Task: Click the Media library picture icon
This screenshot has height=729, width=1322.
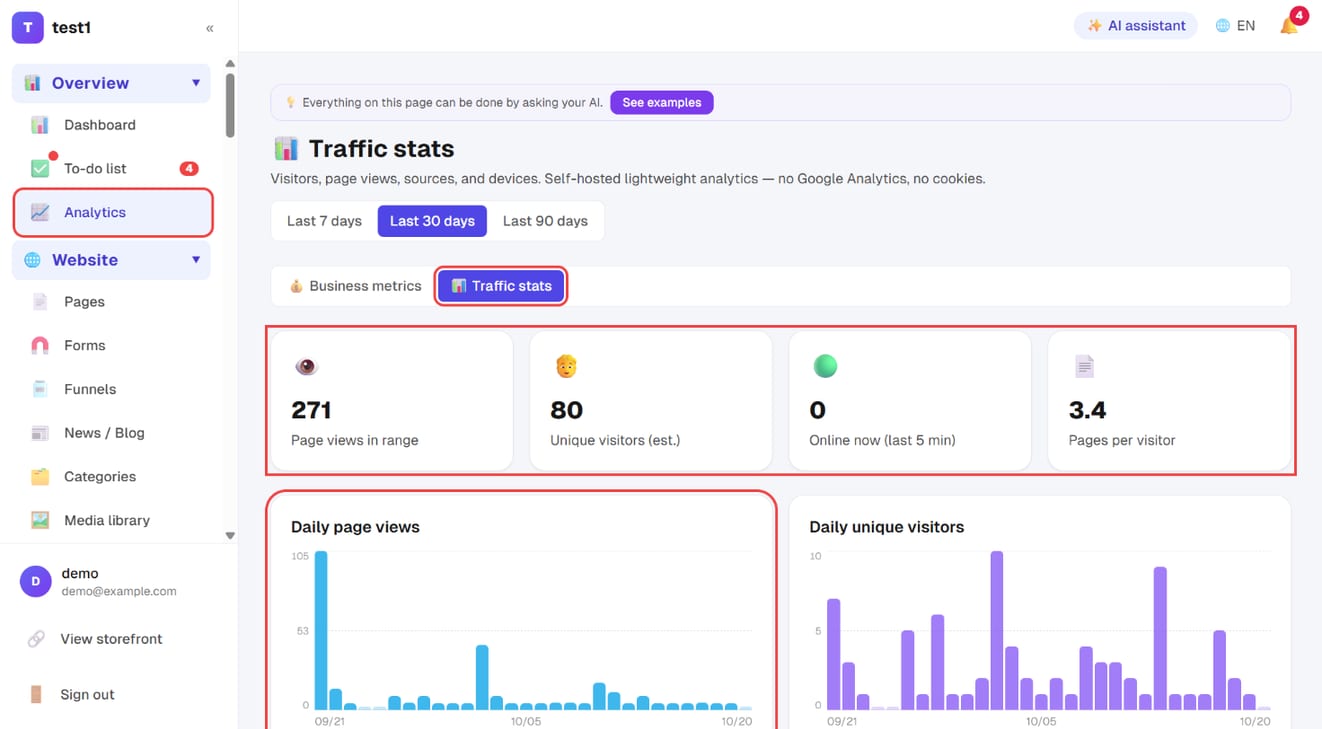Action: click(x=40, y=521)
